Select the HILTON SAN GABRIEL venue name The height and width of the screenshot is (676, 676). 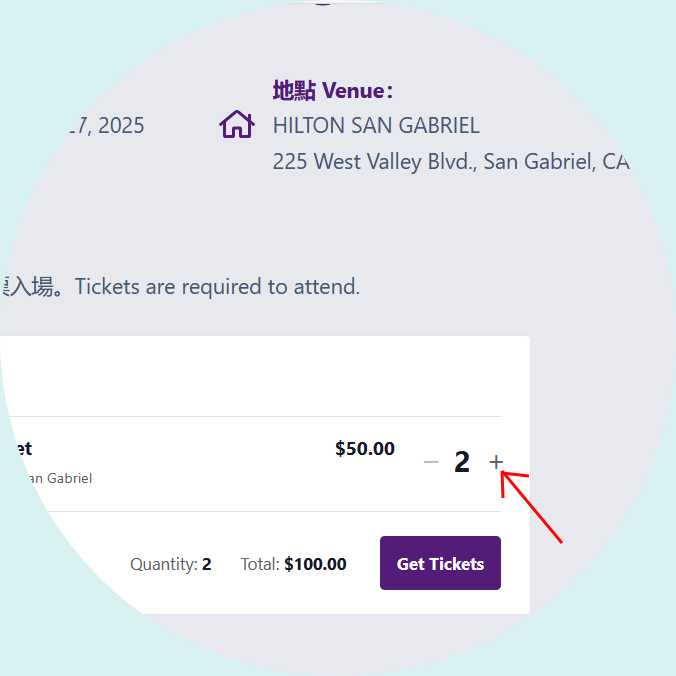(376, 125)
